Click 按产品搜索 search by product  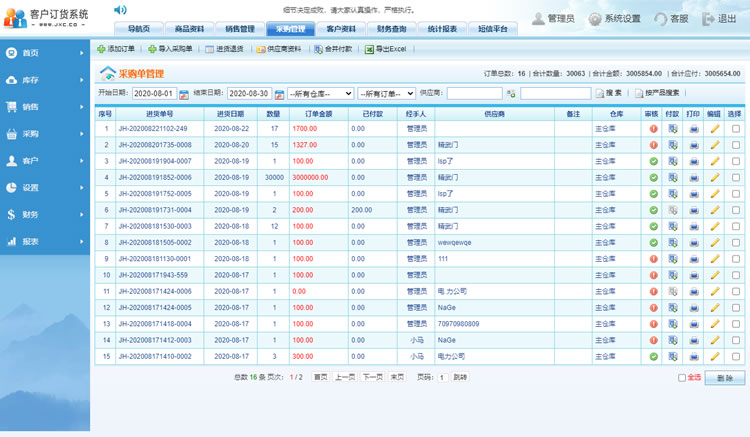coord(658,93)
